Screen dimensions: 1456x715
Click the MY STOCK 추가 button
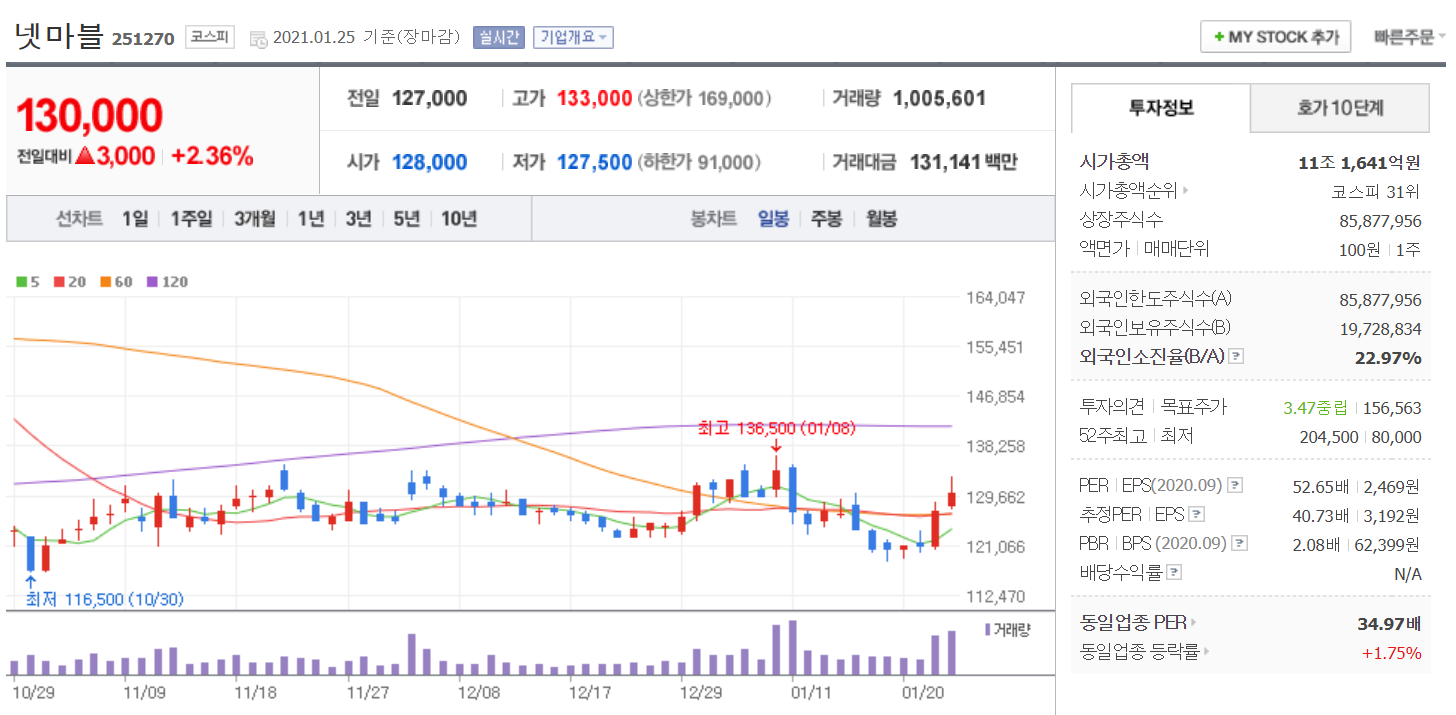[x=1275, y=37]
